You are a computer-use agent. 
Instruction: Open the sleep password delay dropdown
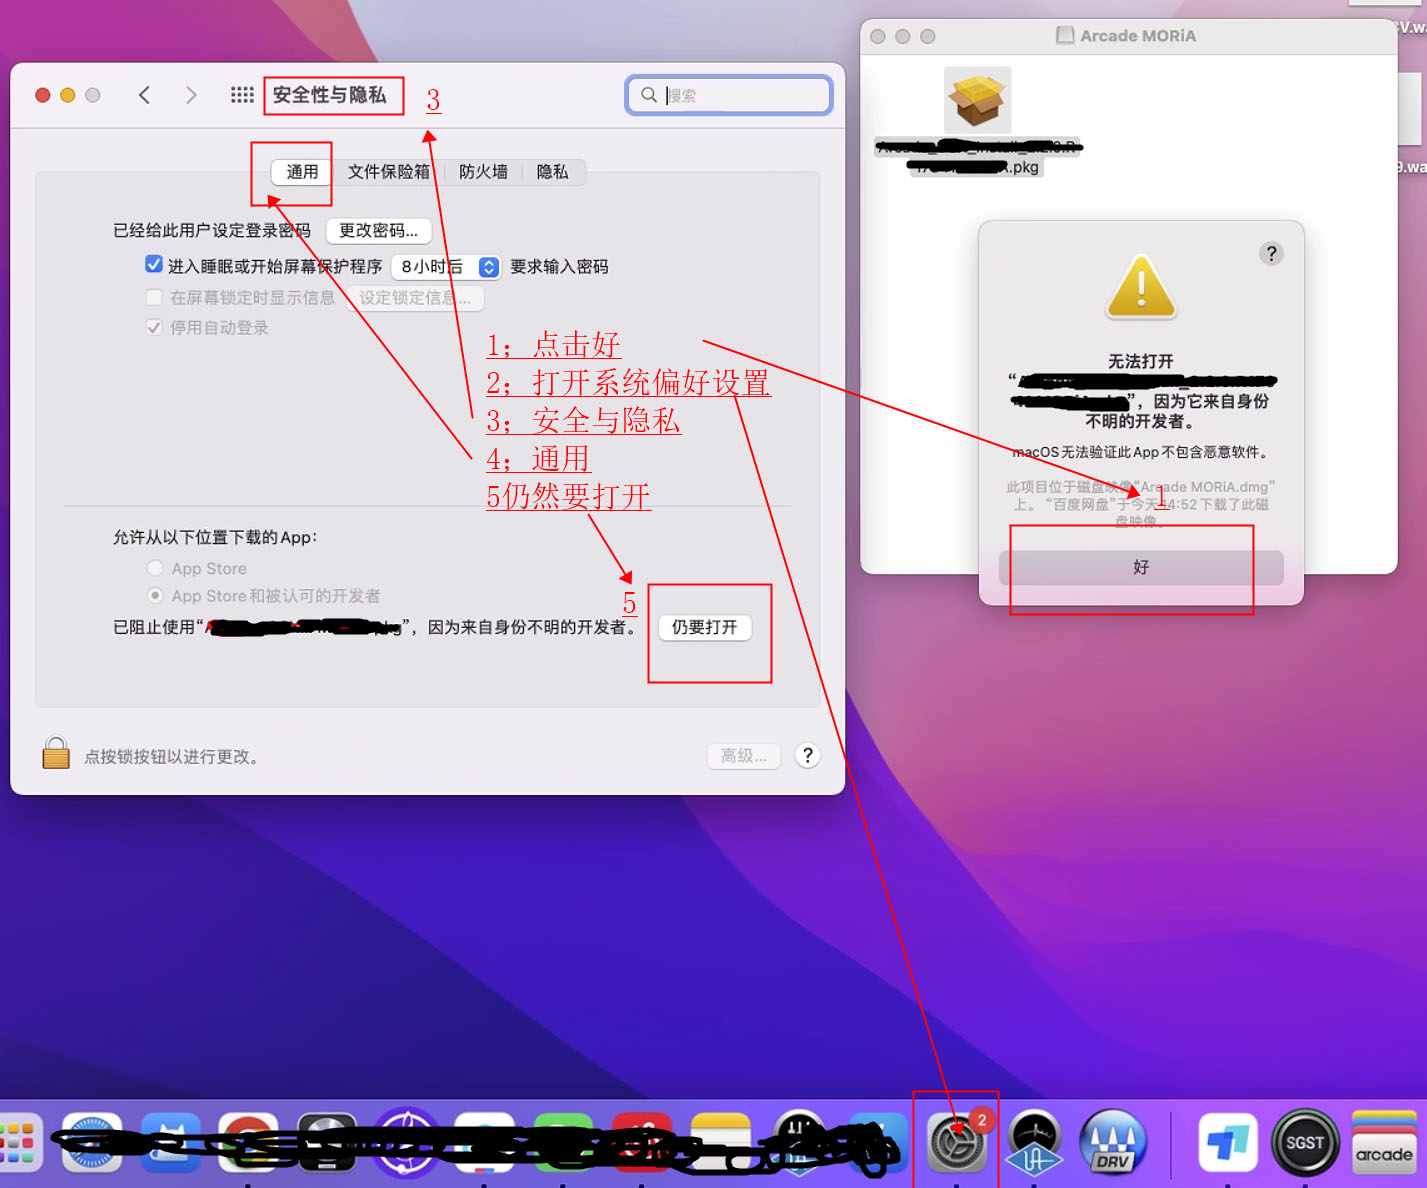(x=445, y=266)
